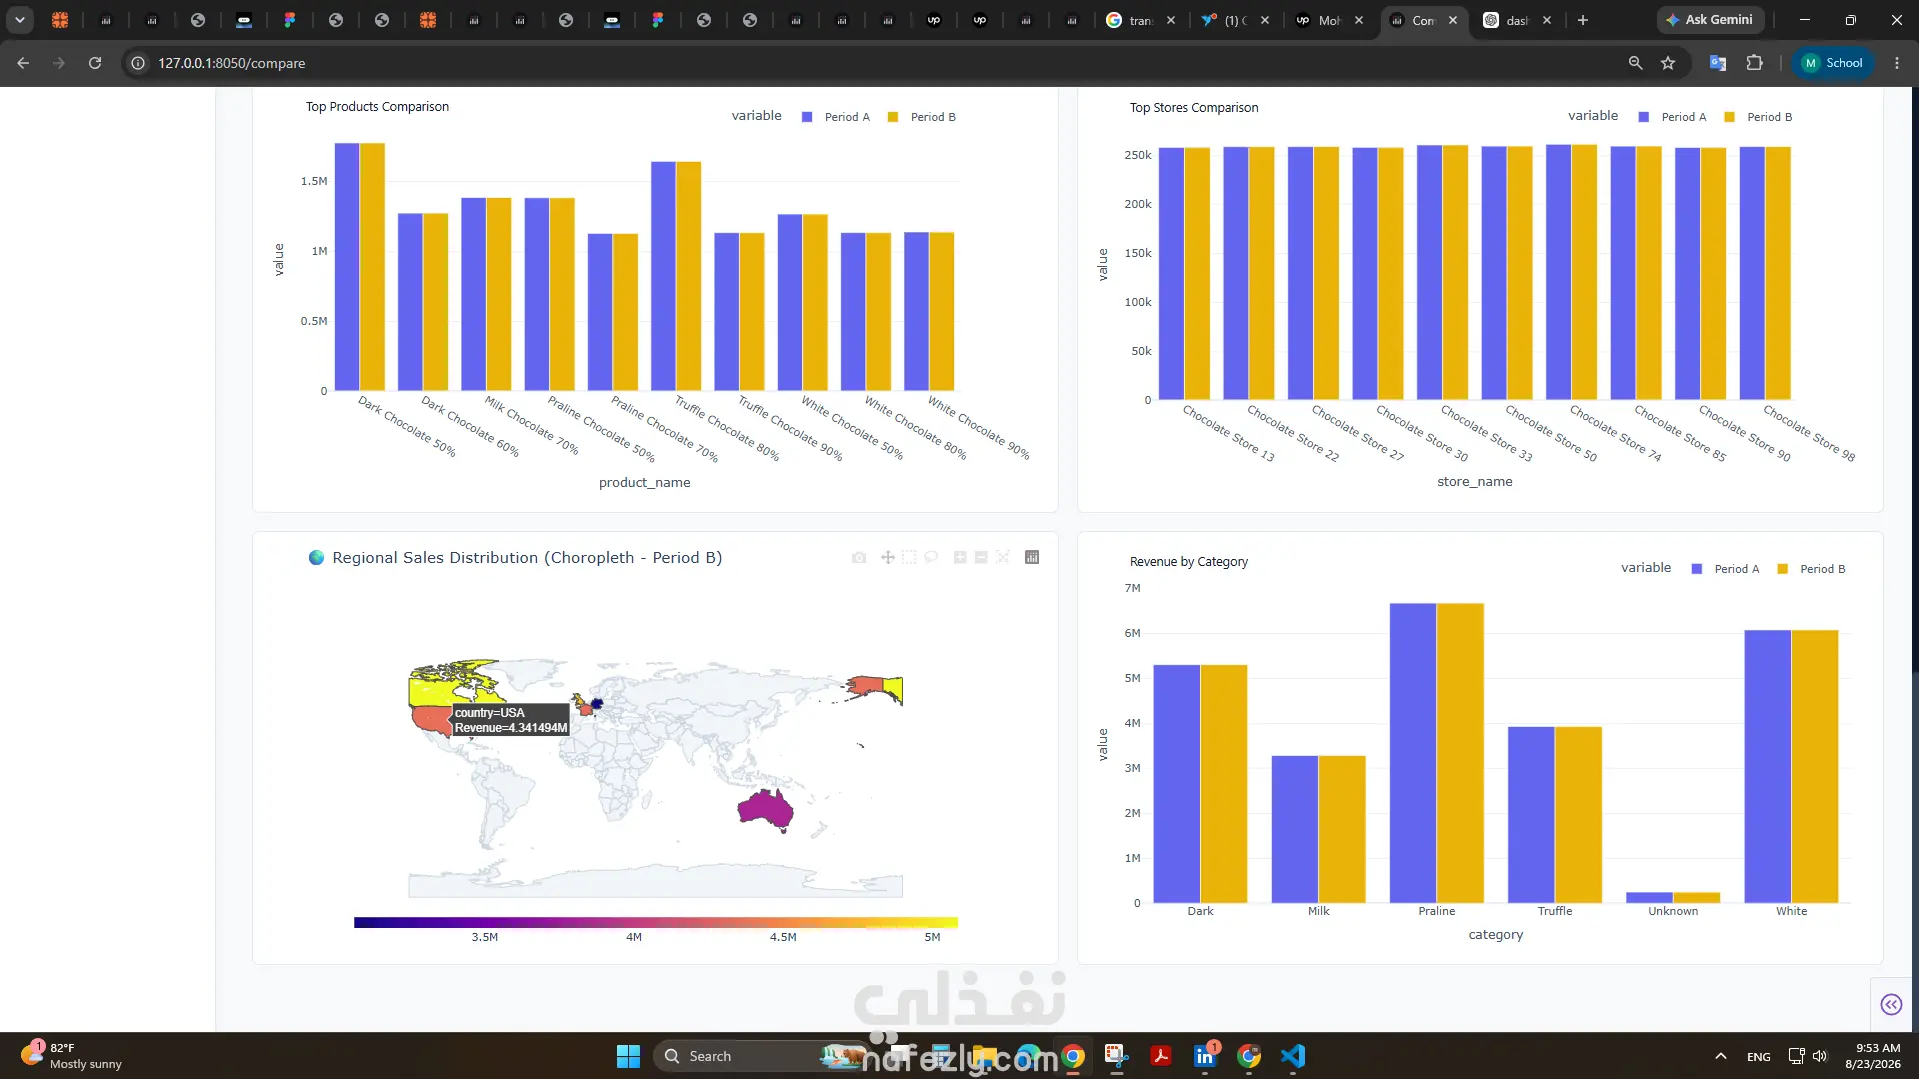Viewport: 1919px width, 1079px height.
Task: Expand the sidebar with the double-chevron button
Action: (1891, 1004)
